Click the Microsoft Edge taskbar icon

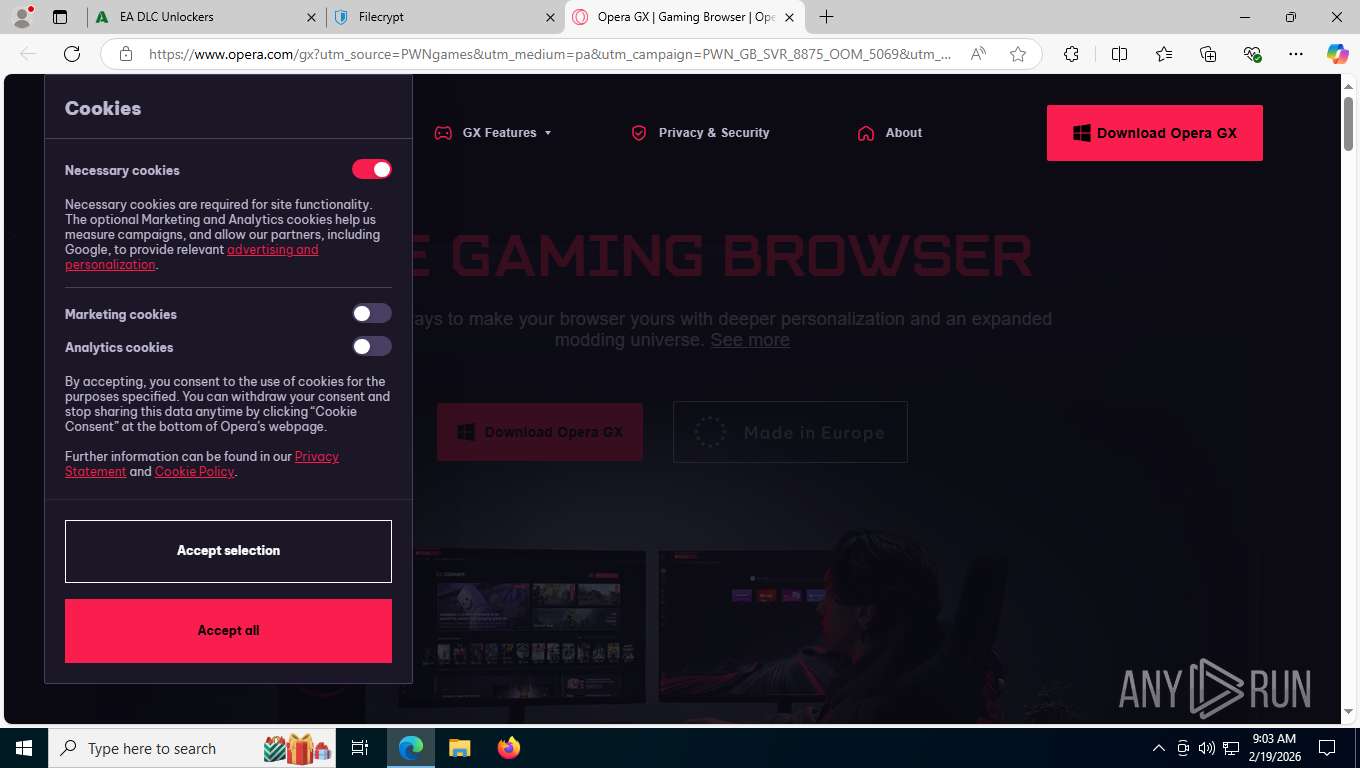(x=410, y=748)
